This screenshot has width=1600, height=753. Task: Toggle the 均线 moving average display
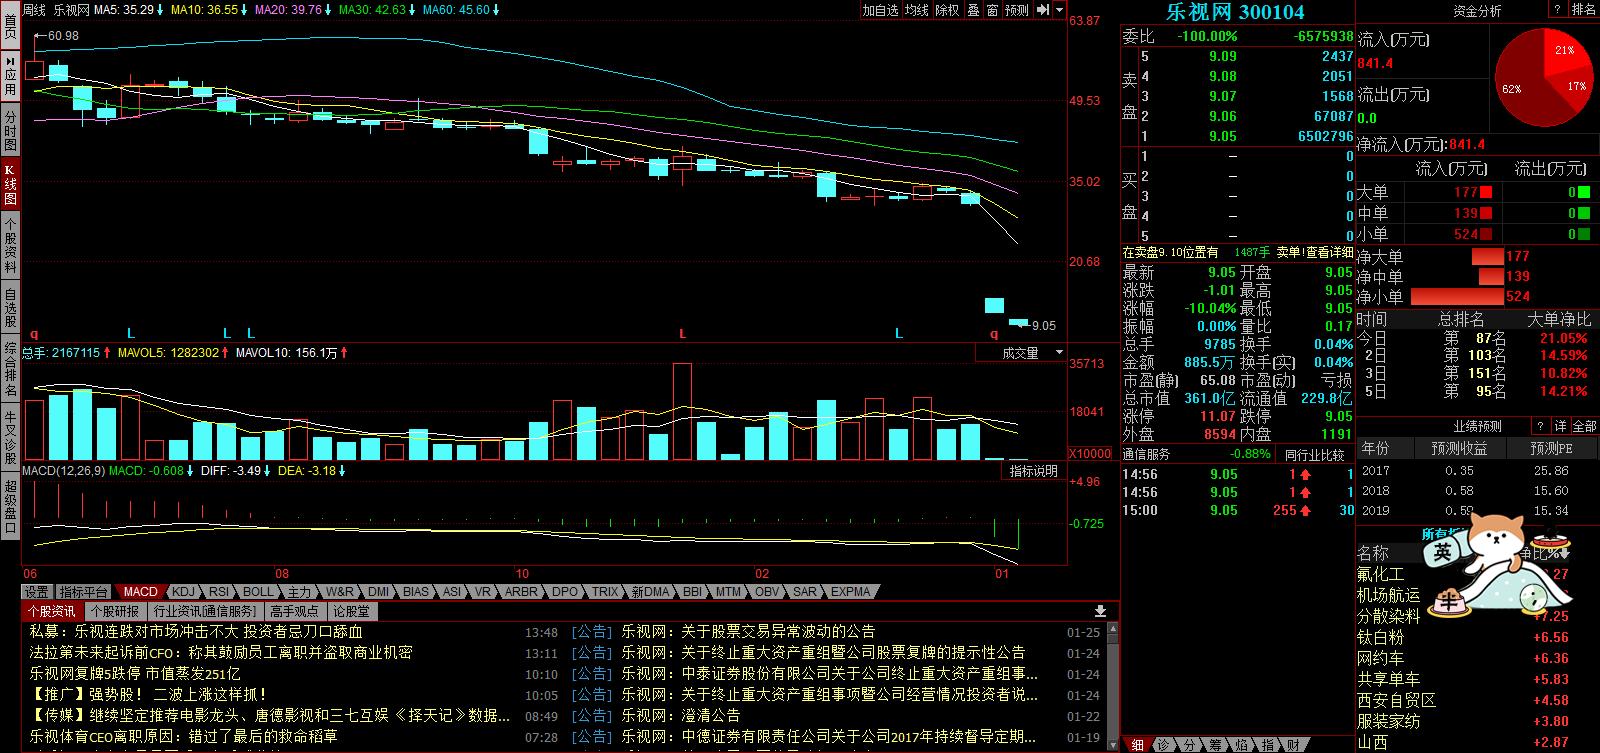point(917,10)
